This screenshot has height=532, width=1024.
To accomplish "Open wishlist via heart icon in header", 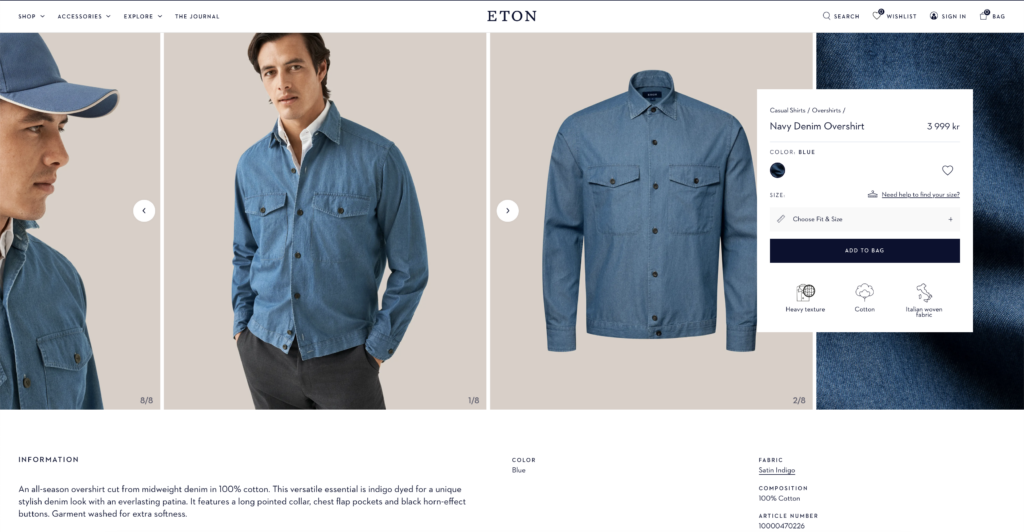I will point(877,15).
